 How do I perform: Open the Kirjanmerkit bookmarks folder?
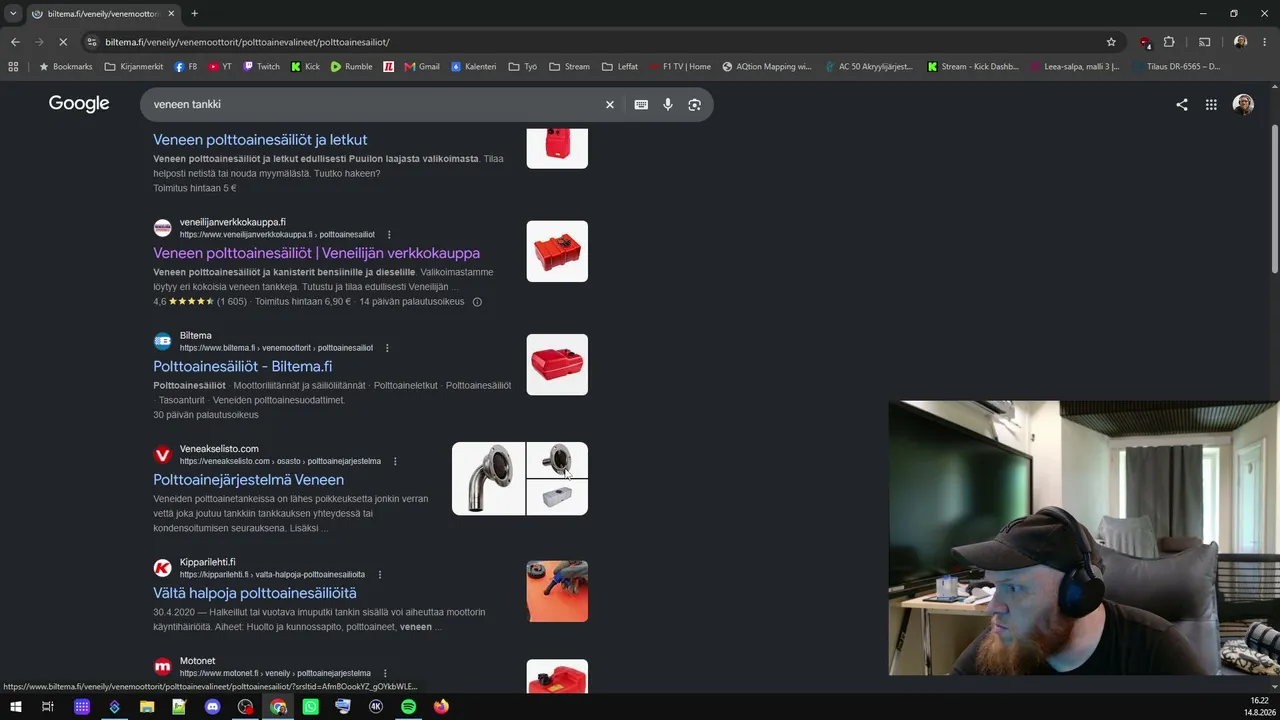point(134,67)
